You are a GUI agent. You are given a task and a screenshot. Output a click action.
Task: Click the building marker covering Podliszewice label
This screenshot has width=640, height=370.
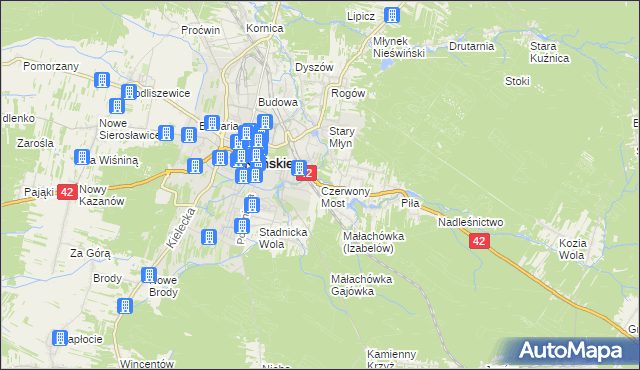pyautogui.click(x=129, y=92)
